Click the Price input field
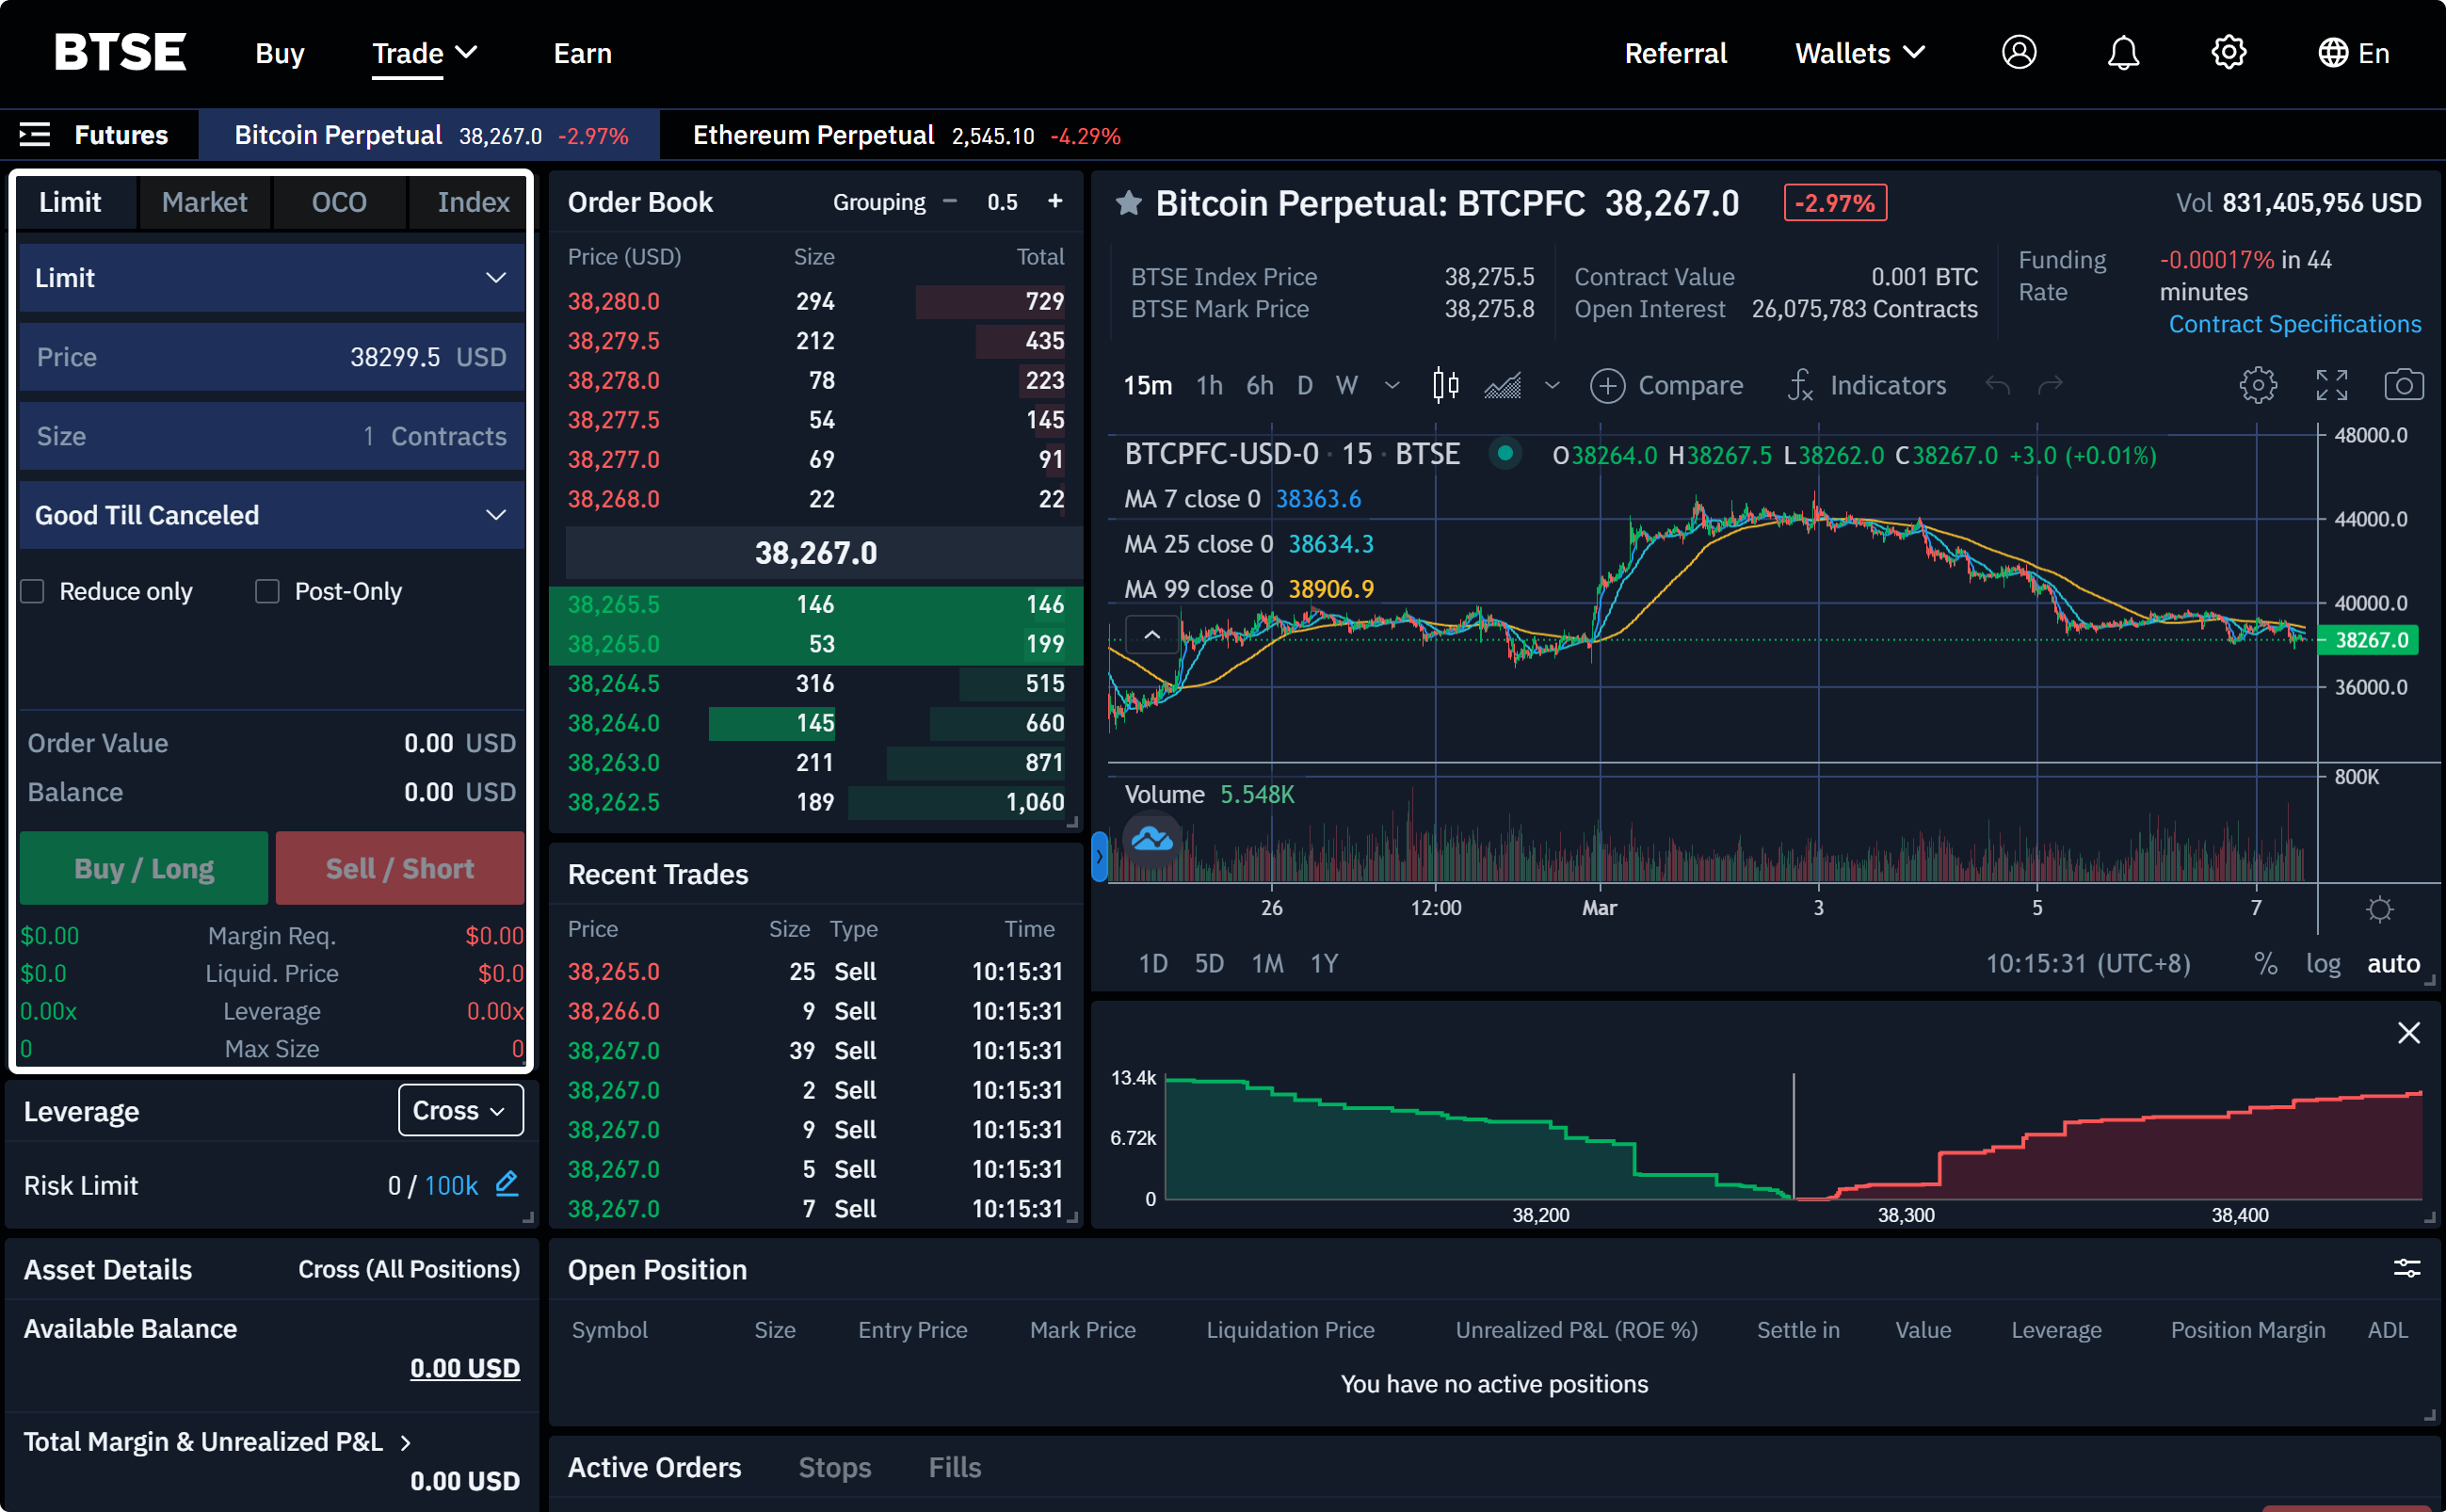Viewport: 2446px width, 1512px height. tap(272, 357)
